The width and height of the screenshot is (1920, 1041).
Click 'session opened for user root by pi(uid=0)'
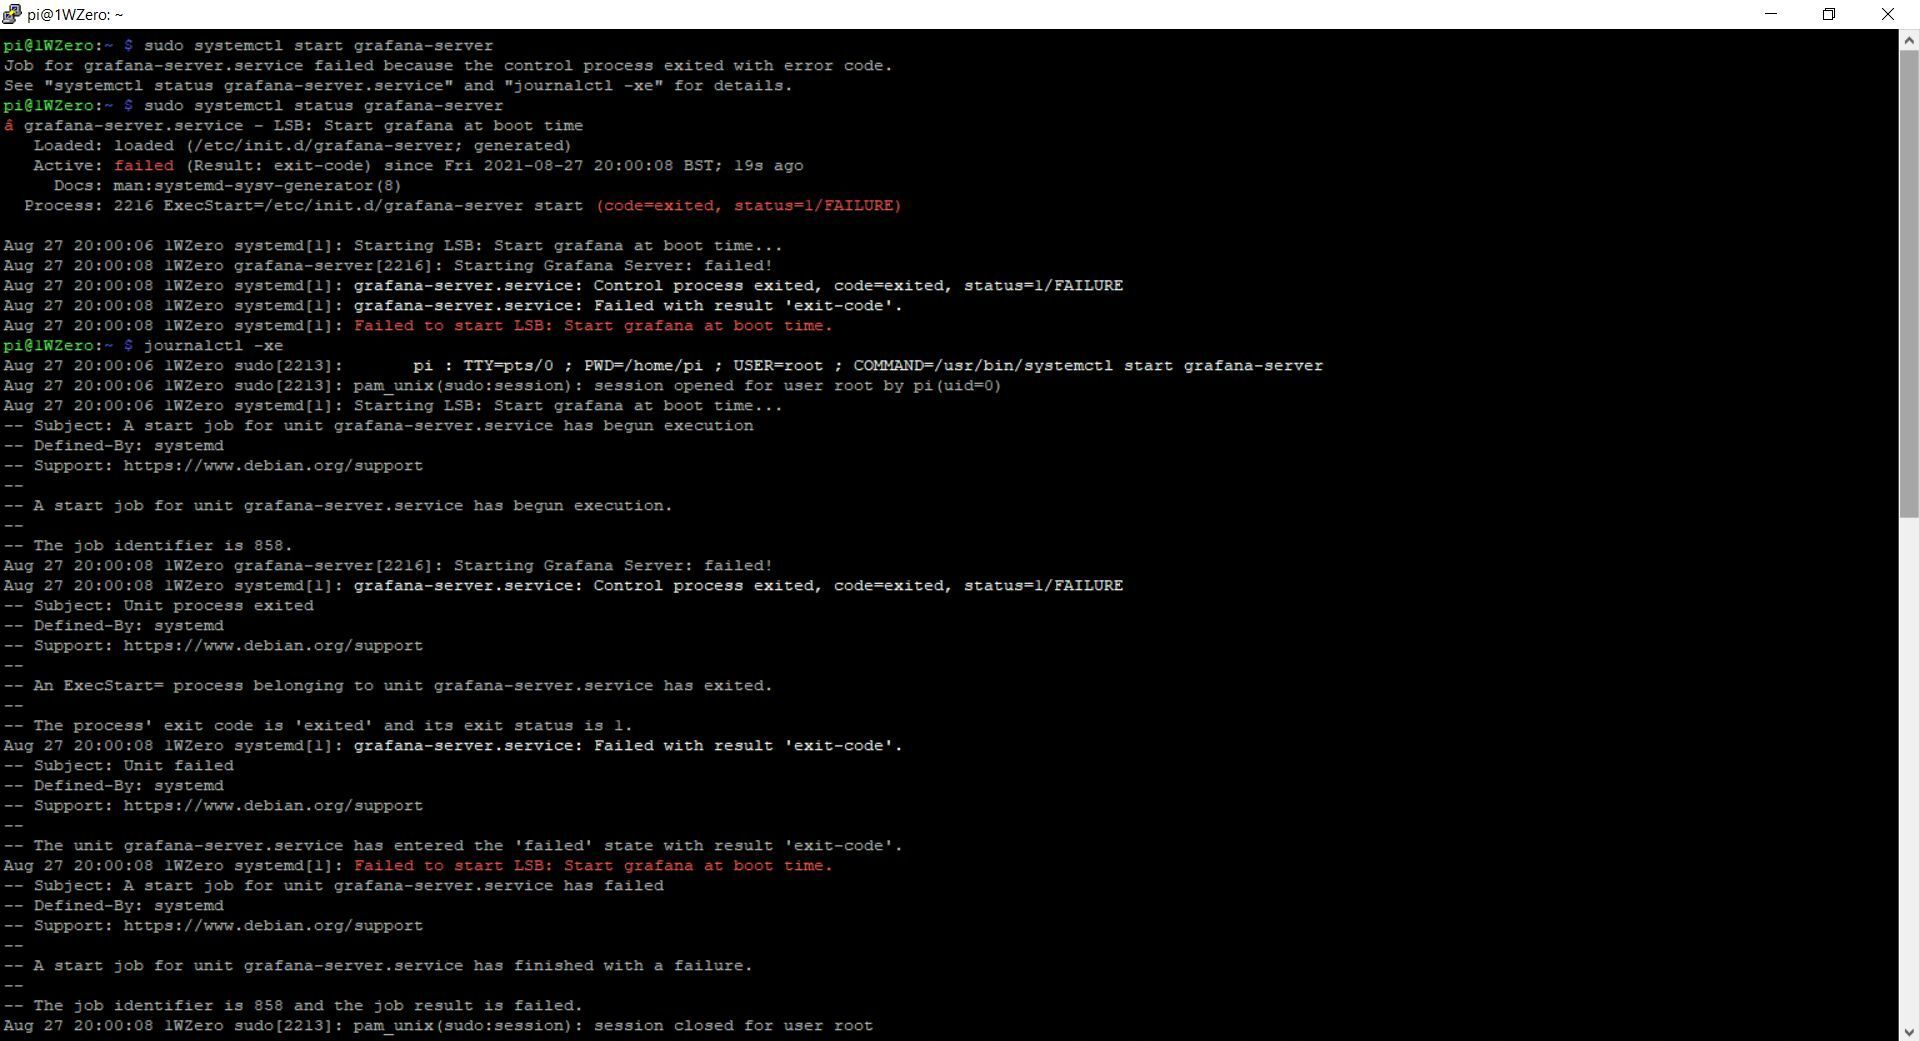pos(797,385)
